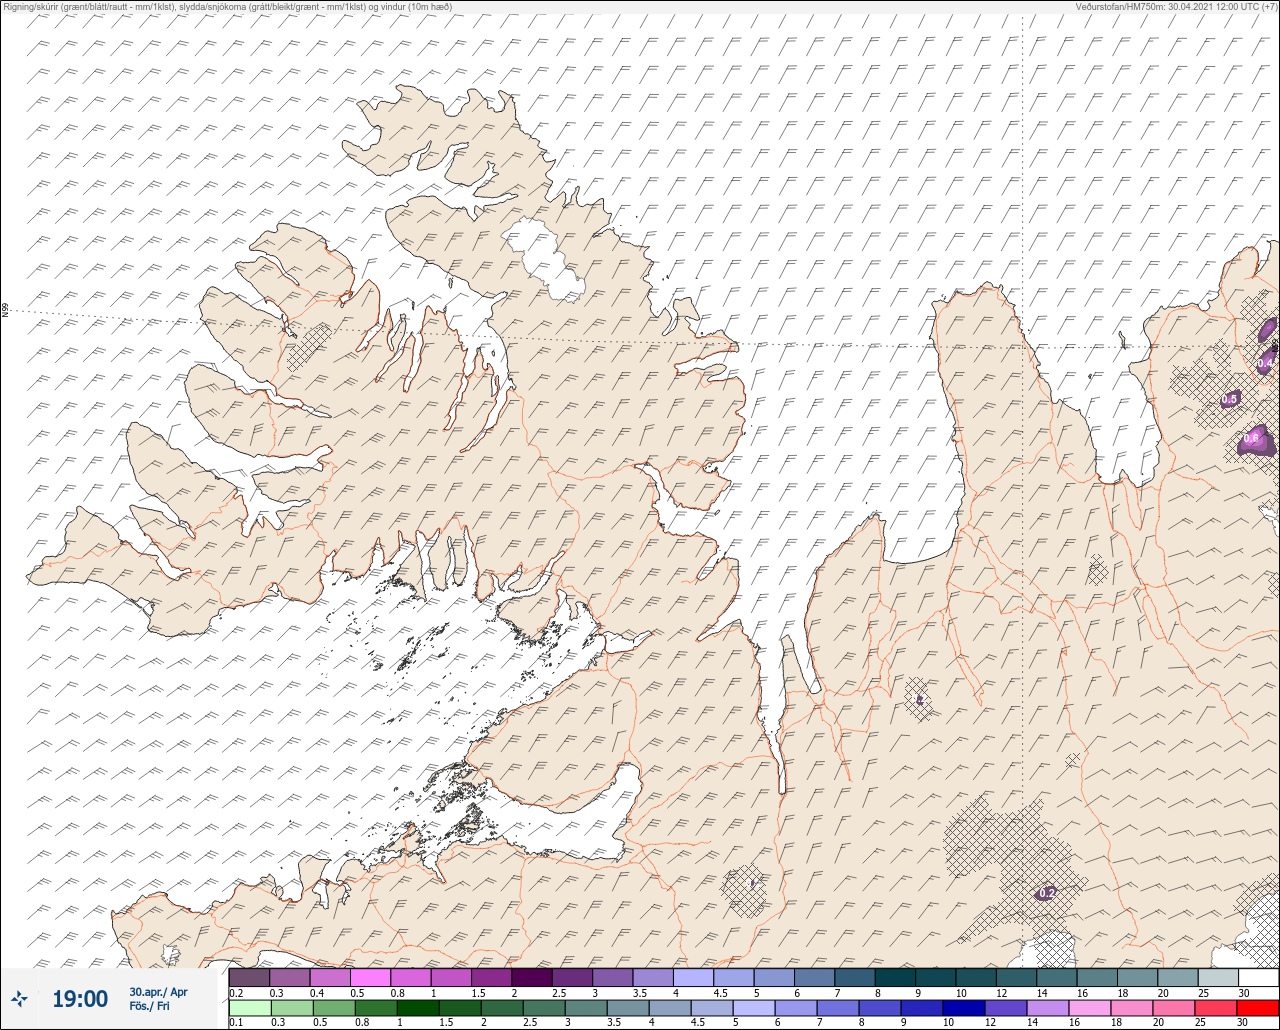Click top-row dark teal legend swatch at 8
Screen dimensions: 1280x1030
point(895,977)
